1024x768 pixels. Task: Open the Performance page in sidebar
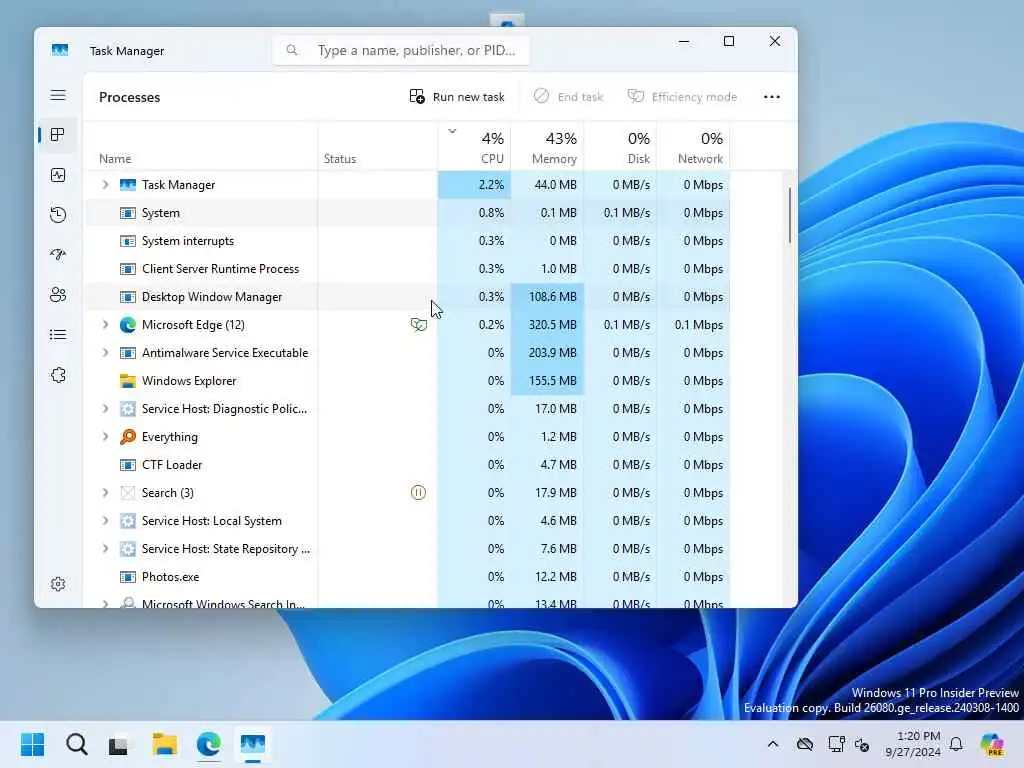(58, 175)
